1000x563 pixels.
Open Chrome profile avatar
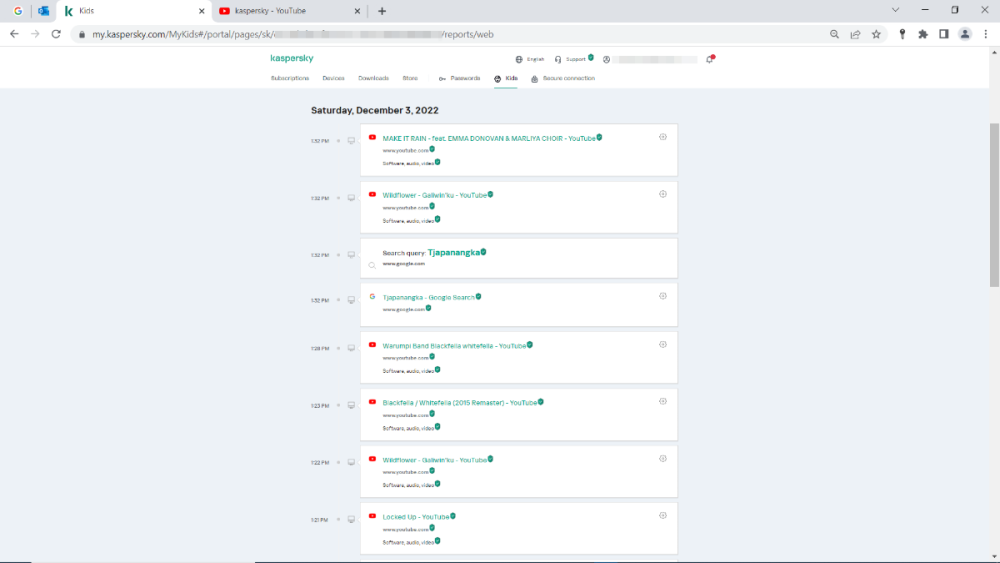[x=965, y=34]
